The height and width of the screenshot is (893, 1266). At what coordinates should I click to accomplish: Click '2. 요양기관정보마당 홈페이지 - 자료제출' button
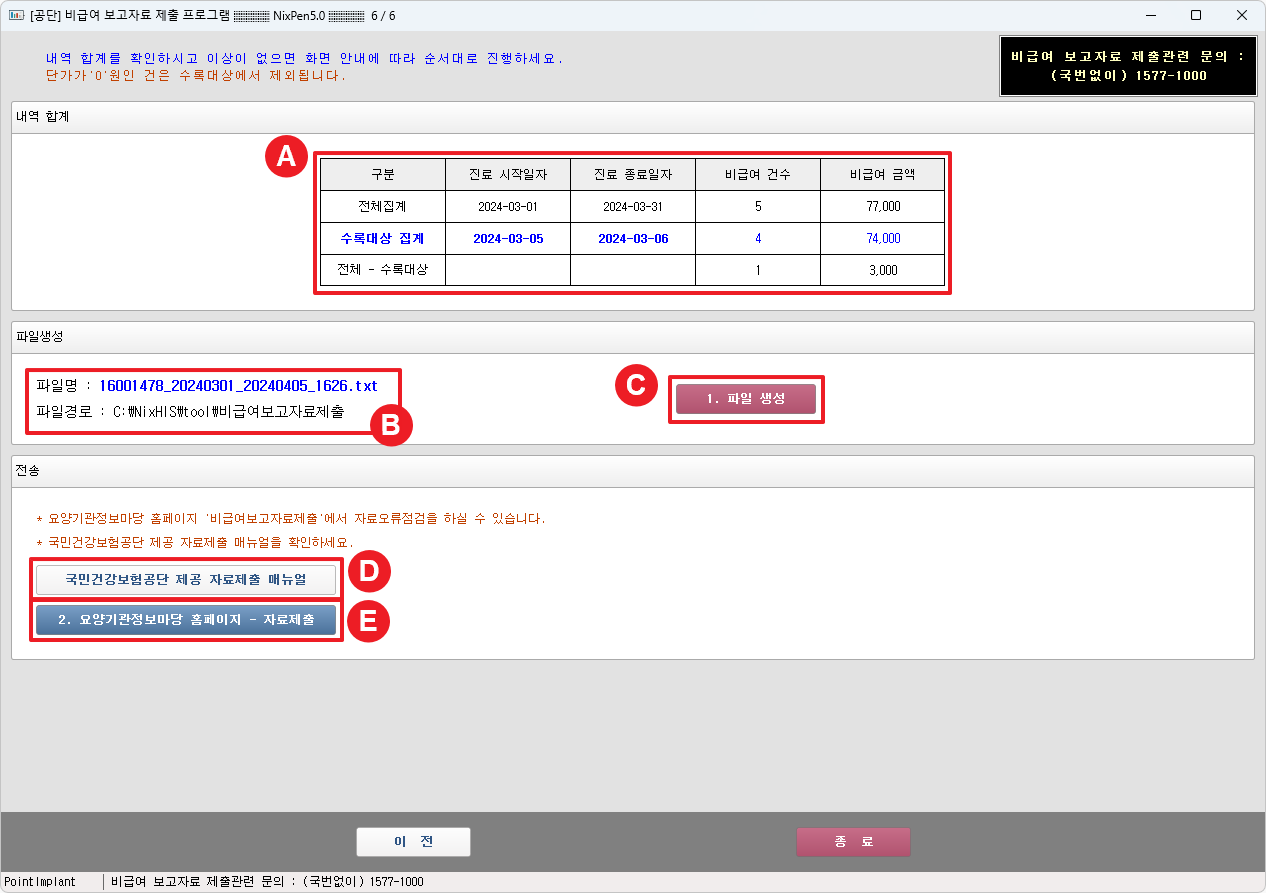186,620
